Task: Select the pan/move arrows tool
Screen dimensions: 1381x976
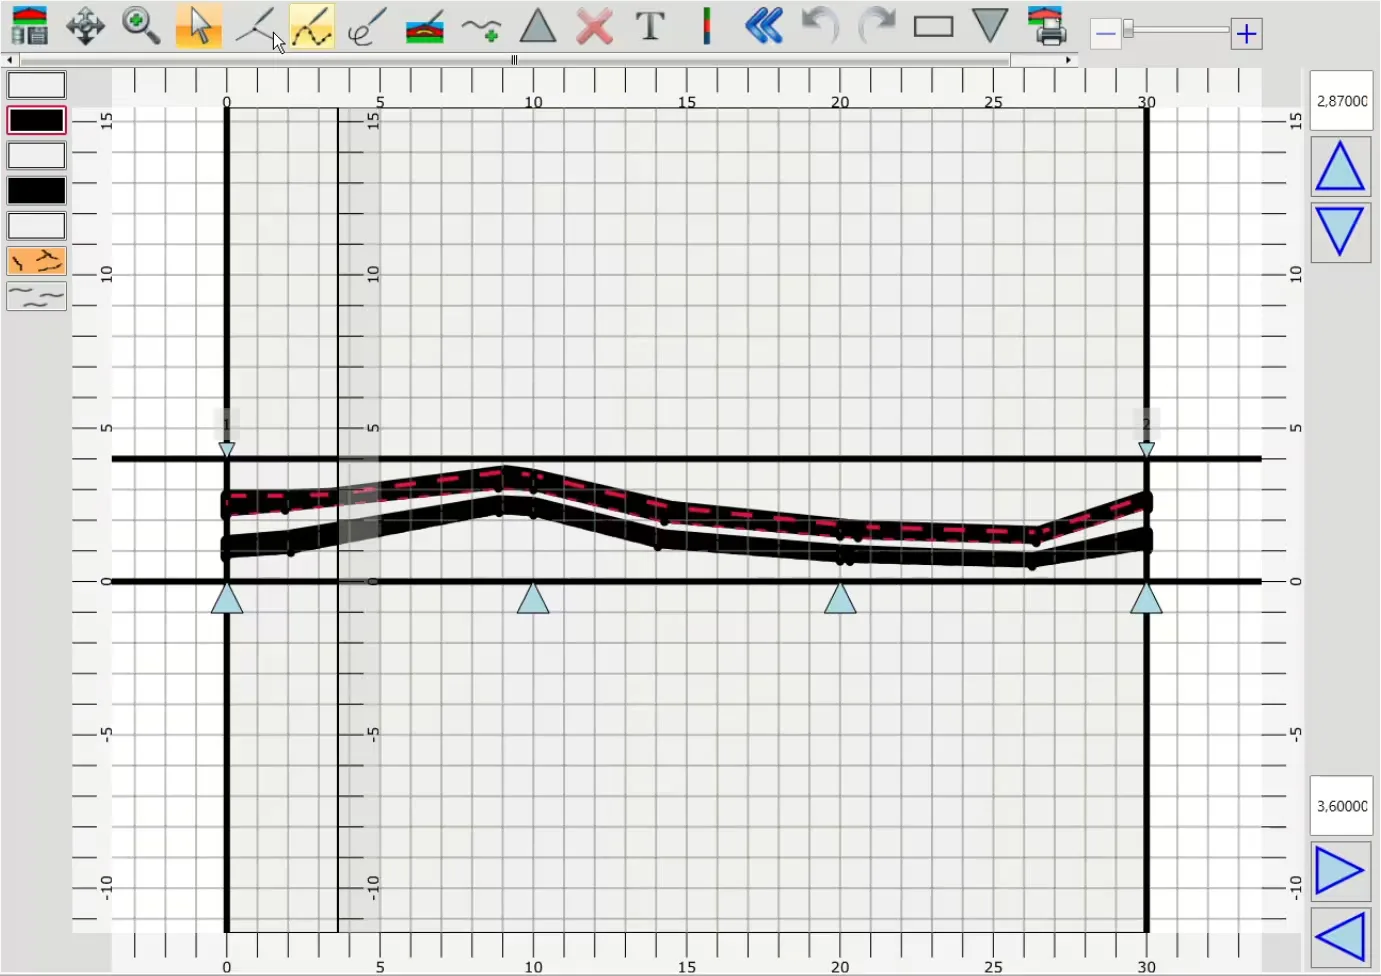Action: (x=85, y=26)
